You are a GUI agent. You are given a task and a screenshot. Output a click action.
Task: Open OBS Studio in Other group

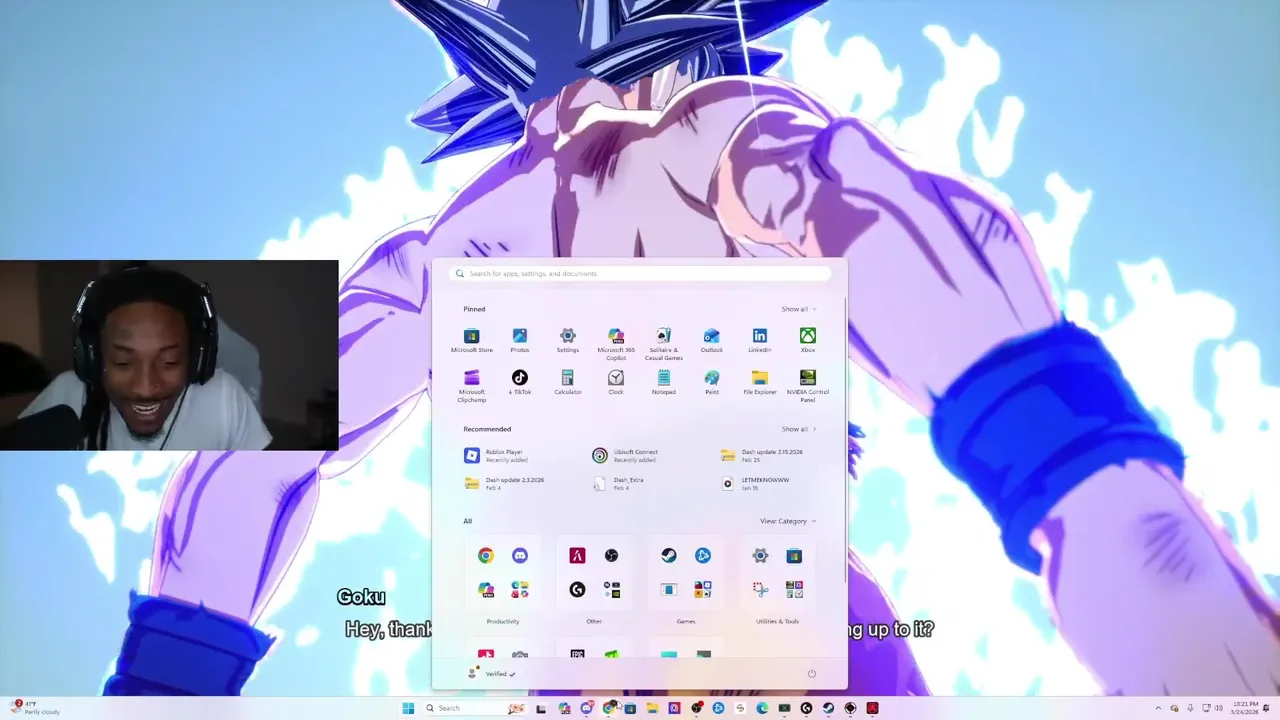(611, 555)
